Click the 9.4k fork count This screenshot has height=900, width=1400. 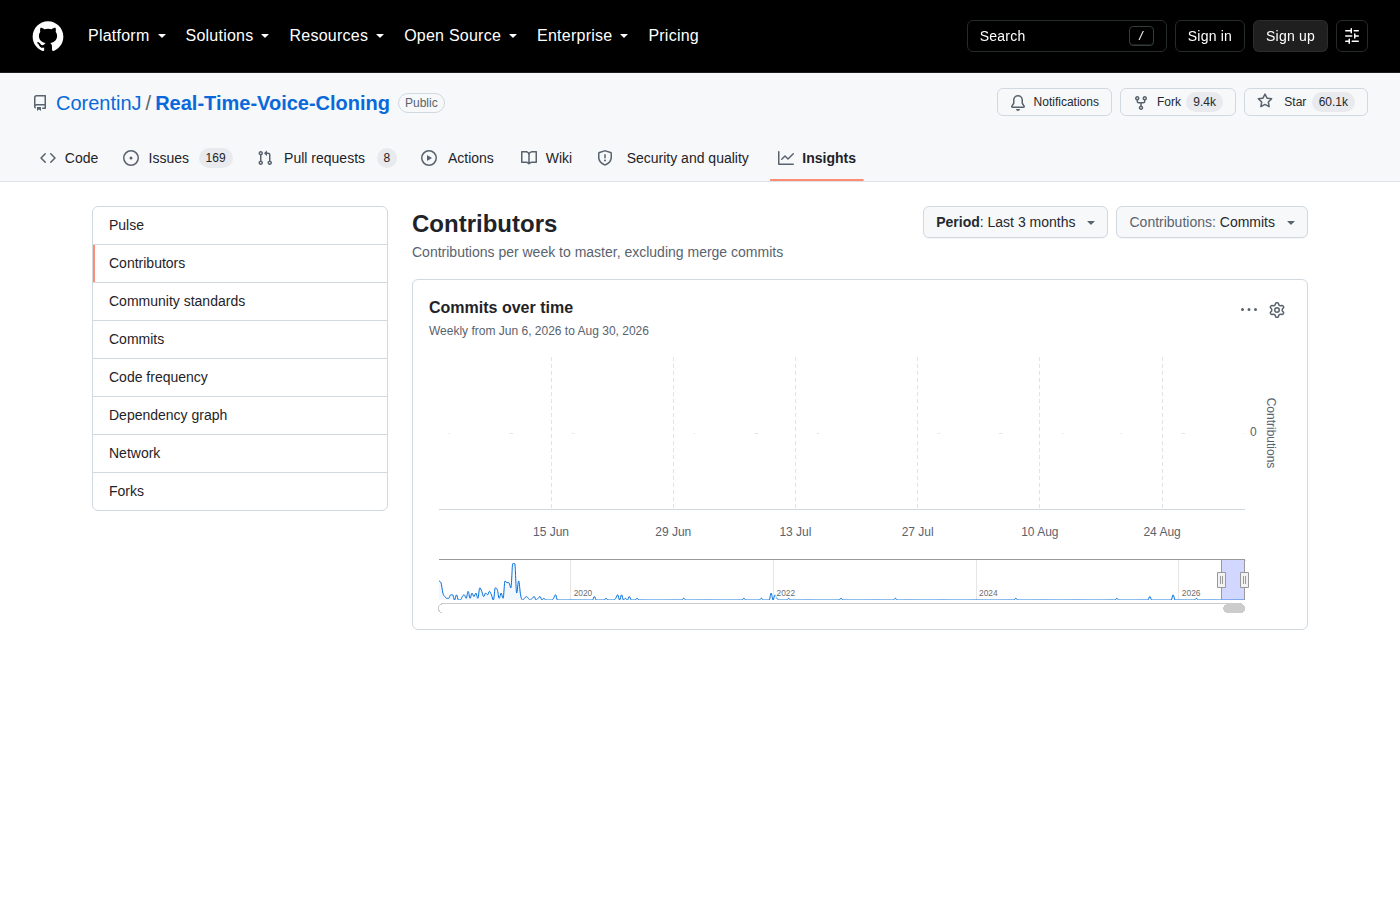(x=1205, y=102)
